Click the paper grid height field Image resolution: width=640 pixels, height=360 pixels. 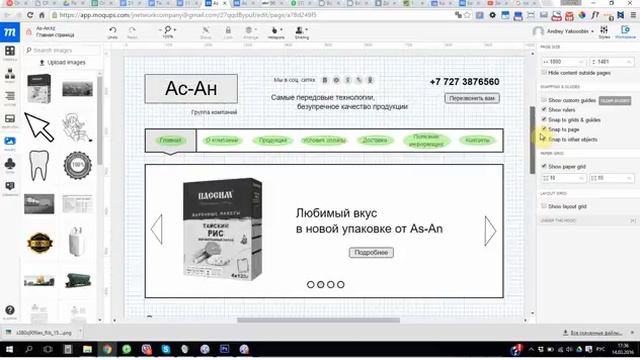[611, 178]
